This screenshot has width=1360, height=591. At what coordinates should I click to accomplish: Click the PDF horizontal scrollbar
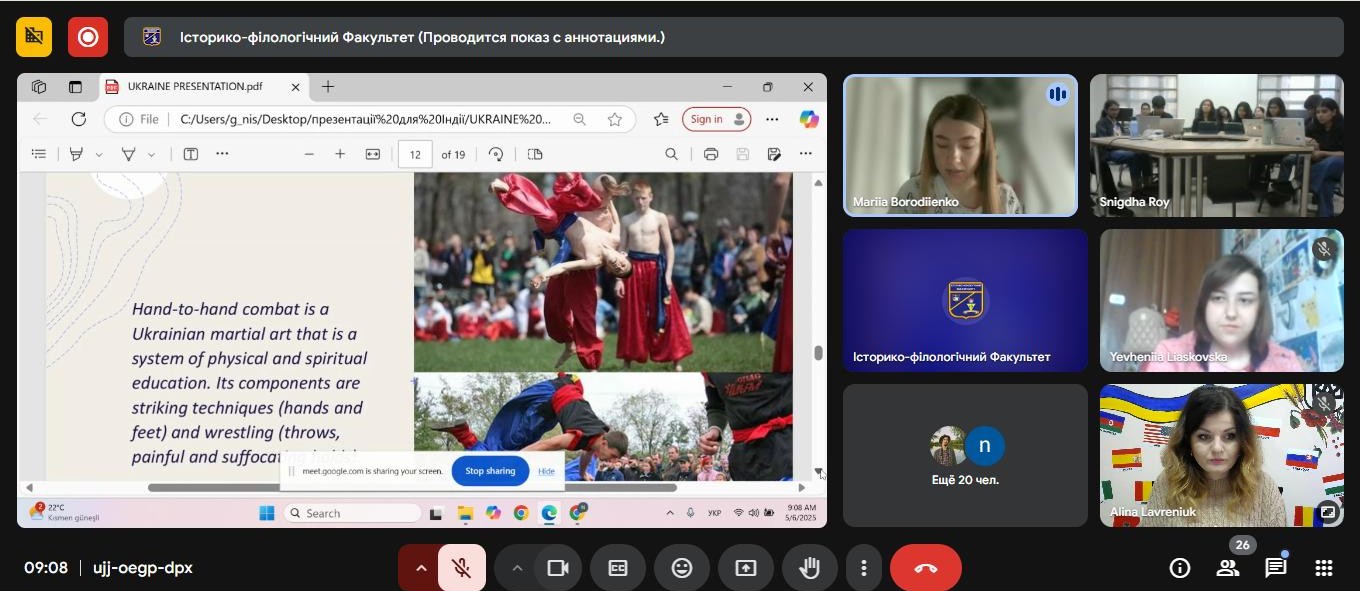pyautogui.click(x=412, y=488)
